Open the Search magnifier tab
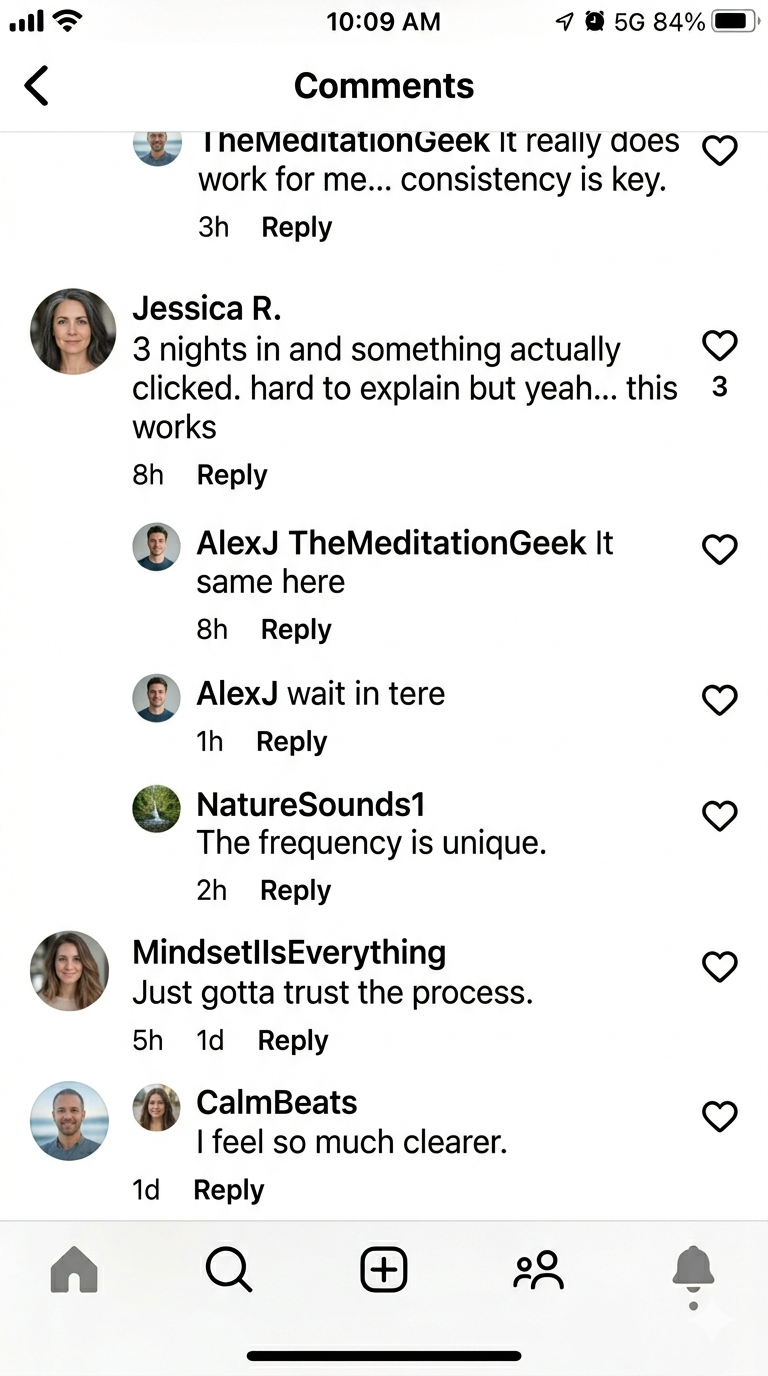Image resolution: width=768 pixels, height=1376 pixels. click(229, 1270)
